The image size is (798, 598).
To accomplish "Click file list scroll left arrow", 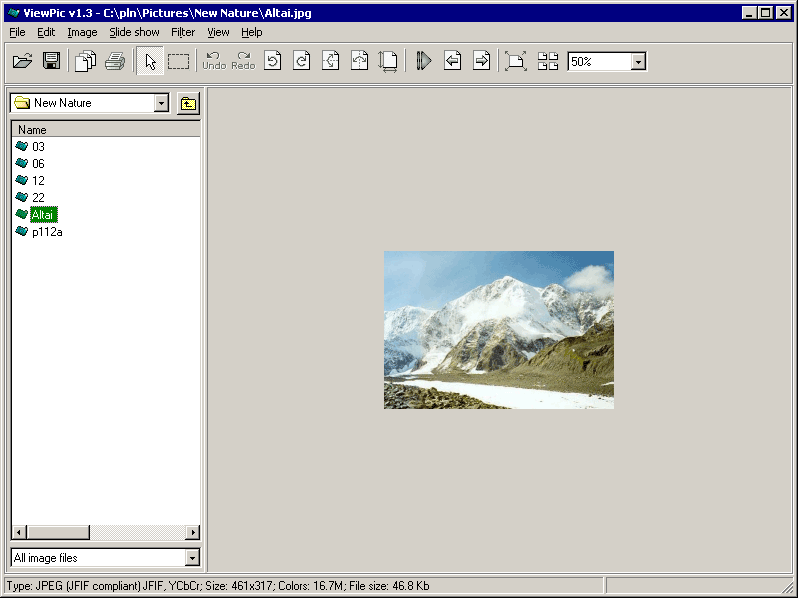I will coord(19,532).
